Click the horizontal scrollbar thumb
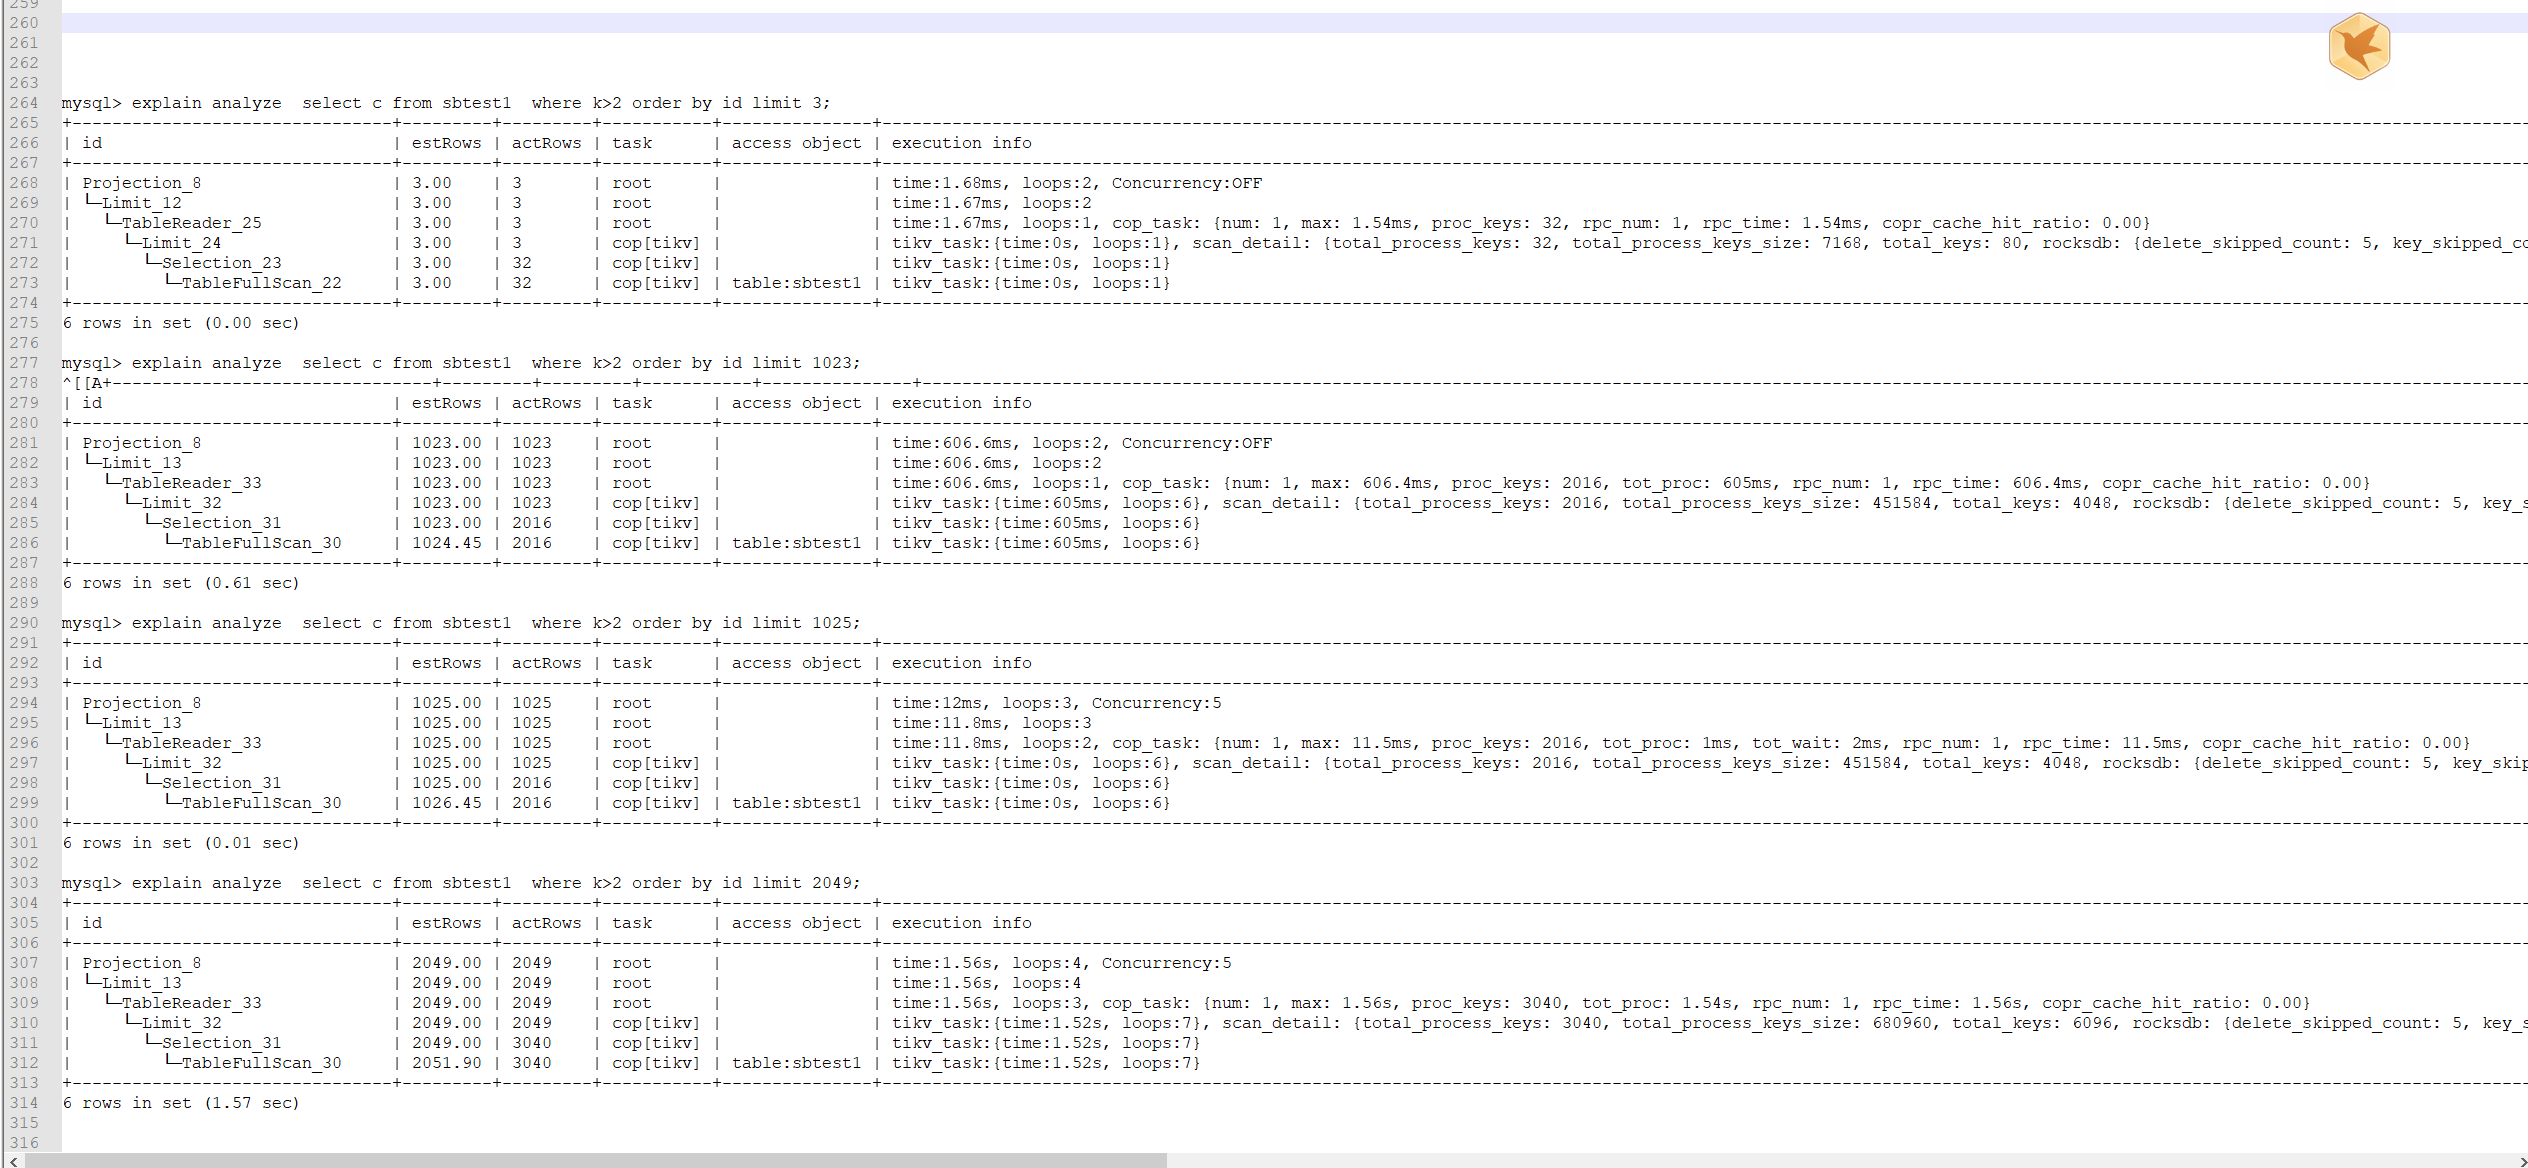The height and width of the screenshot is (1168, 2528). 595,1161
